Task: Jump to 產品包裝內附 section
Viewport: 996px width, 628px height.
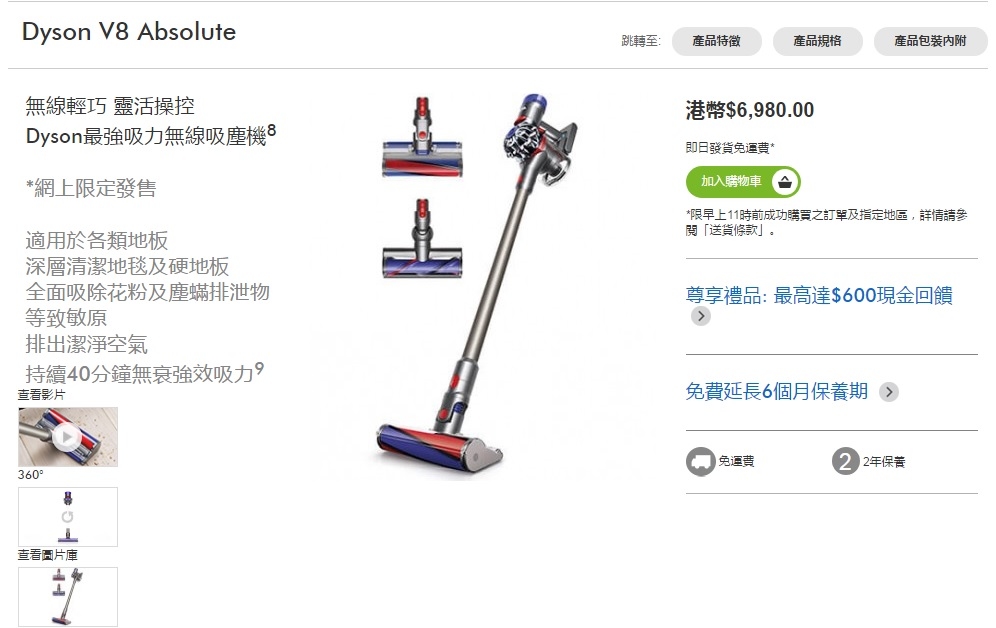Action: pyautogui.click(x=931, y=41)
